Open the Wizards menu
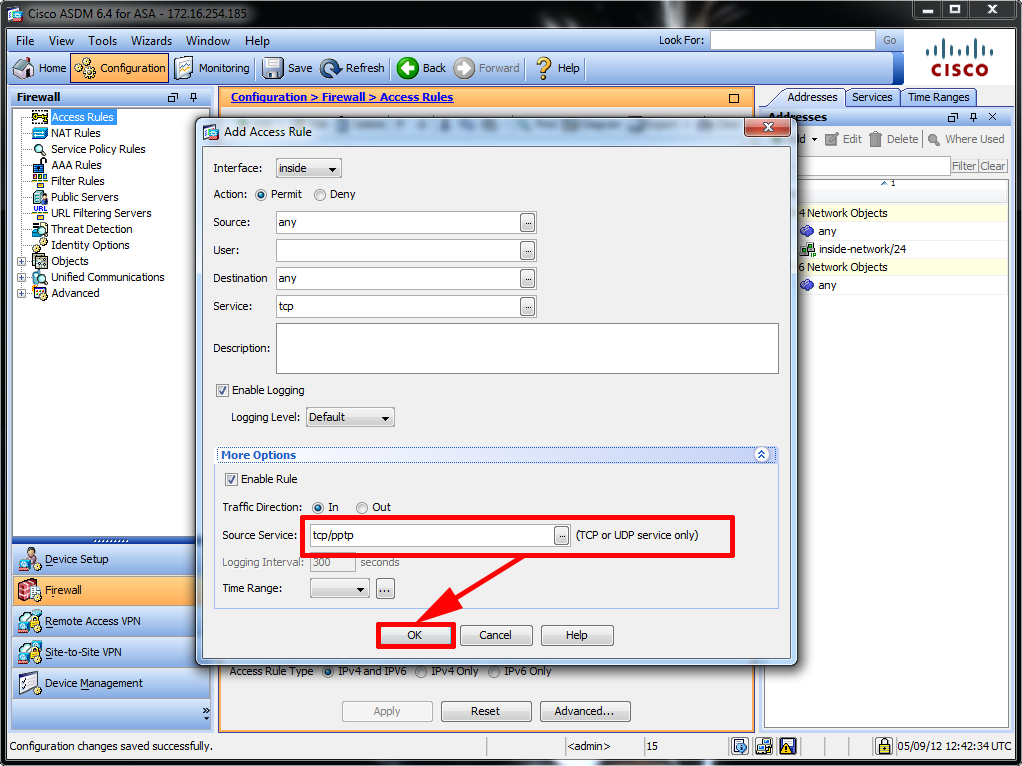This screenshot has height=766, width=1022. (151, 40)
